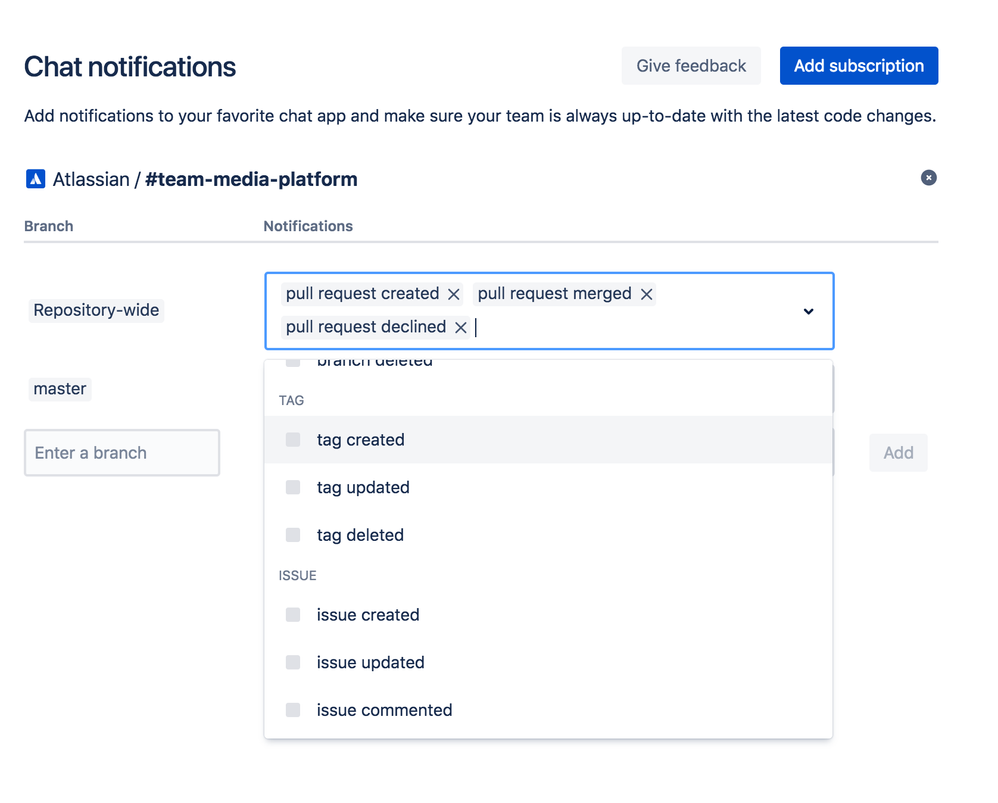
Task: Focus the 'Enter a branch' field
Action: tap(122, 453)
